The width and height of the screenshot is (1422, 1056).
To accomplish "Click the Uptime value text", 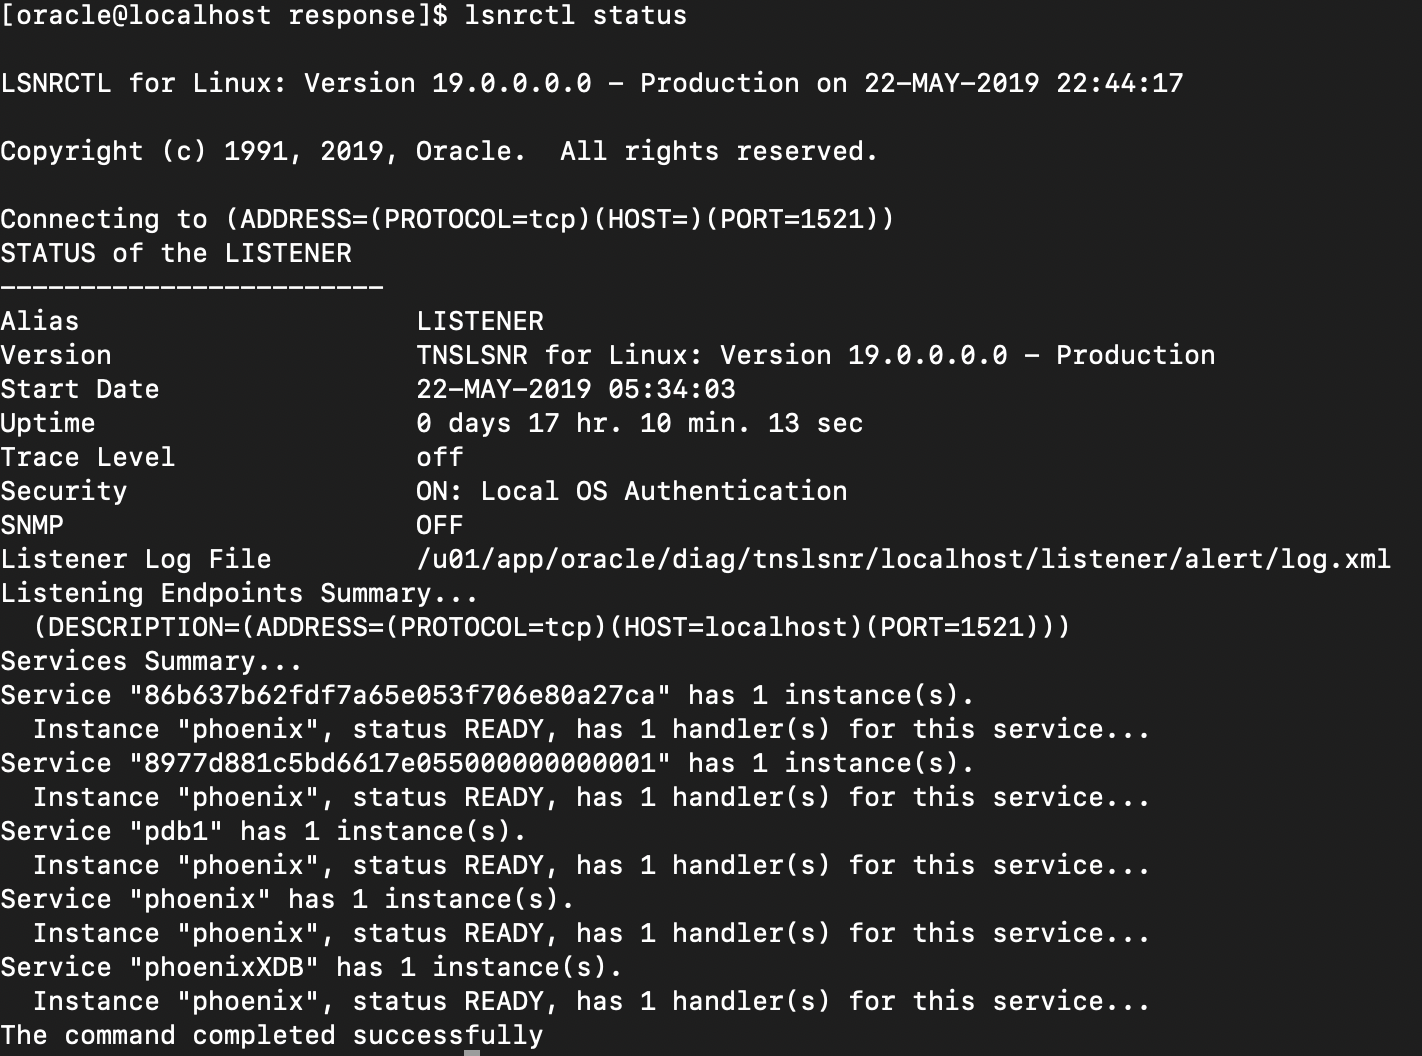I will [x=640, y=423].
